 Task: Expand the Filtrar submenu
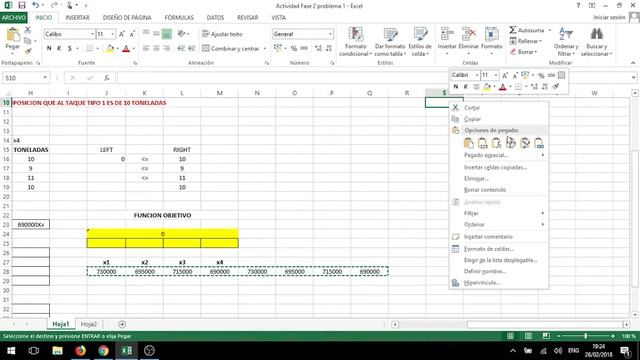(543, 213)
